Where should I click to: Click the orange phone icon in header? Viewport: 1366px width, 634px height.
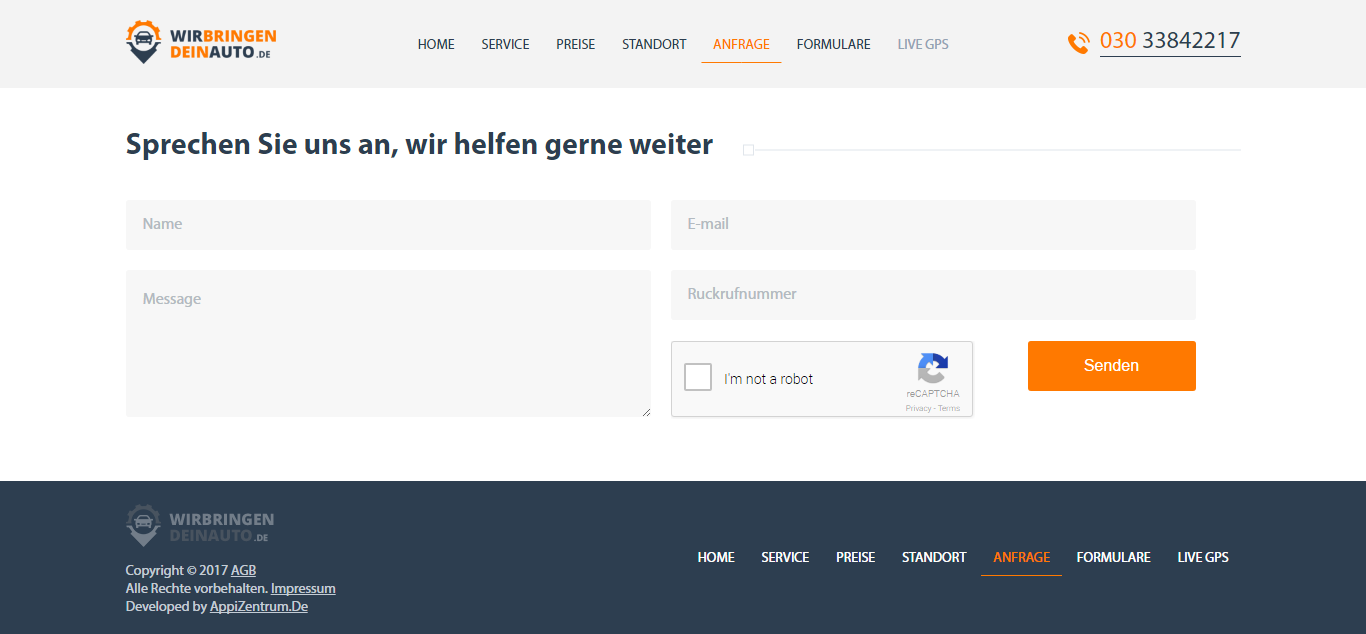pos(1079,43)
